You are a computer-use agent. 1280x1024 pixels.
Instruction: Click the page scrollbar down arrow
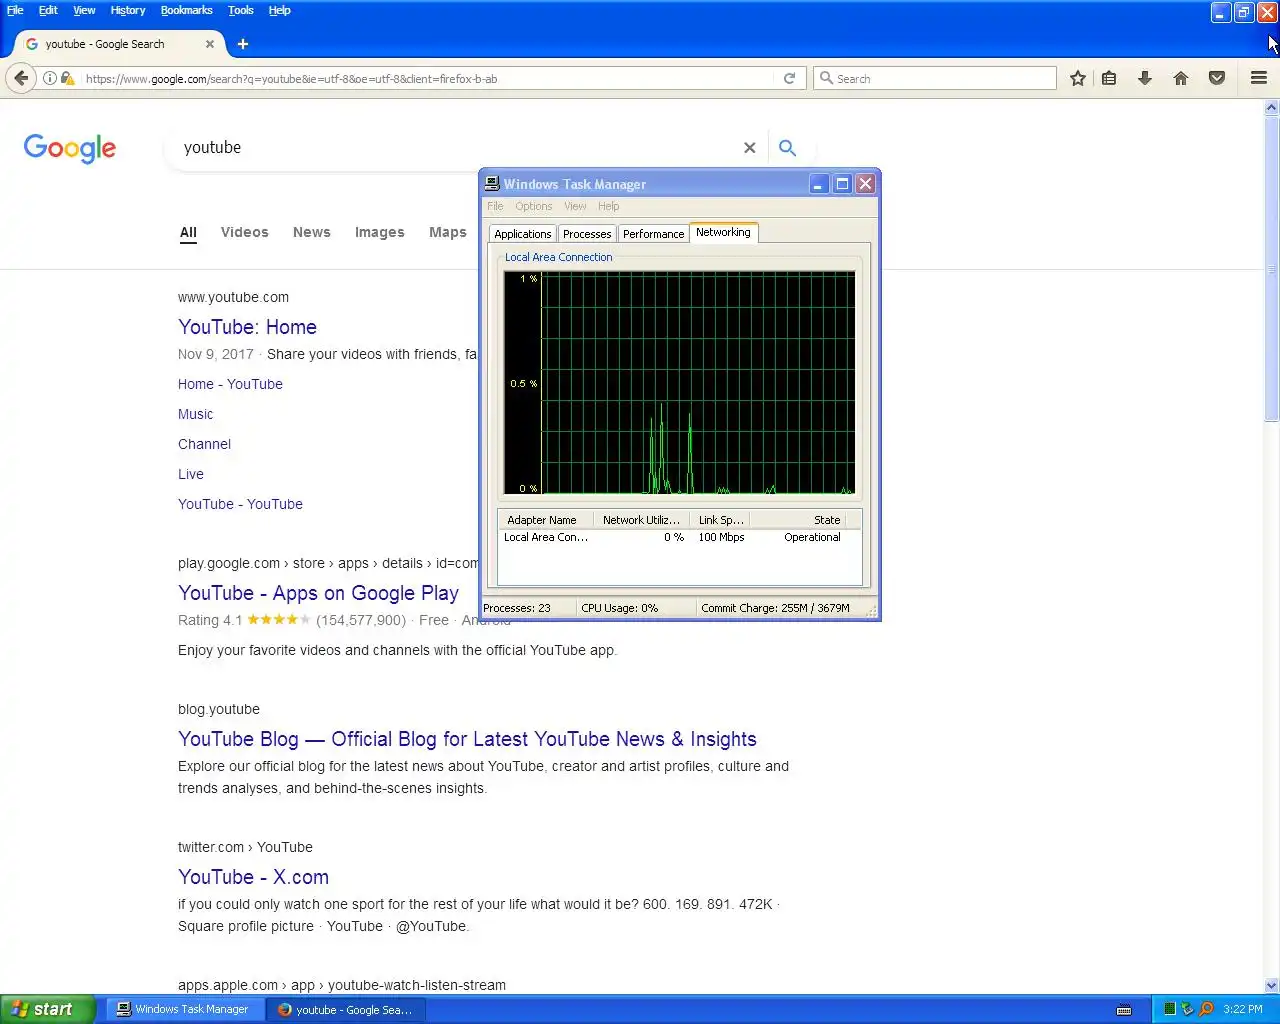pos(1272,985)
